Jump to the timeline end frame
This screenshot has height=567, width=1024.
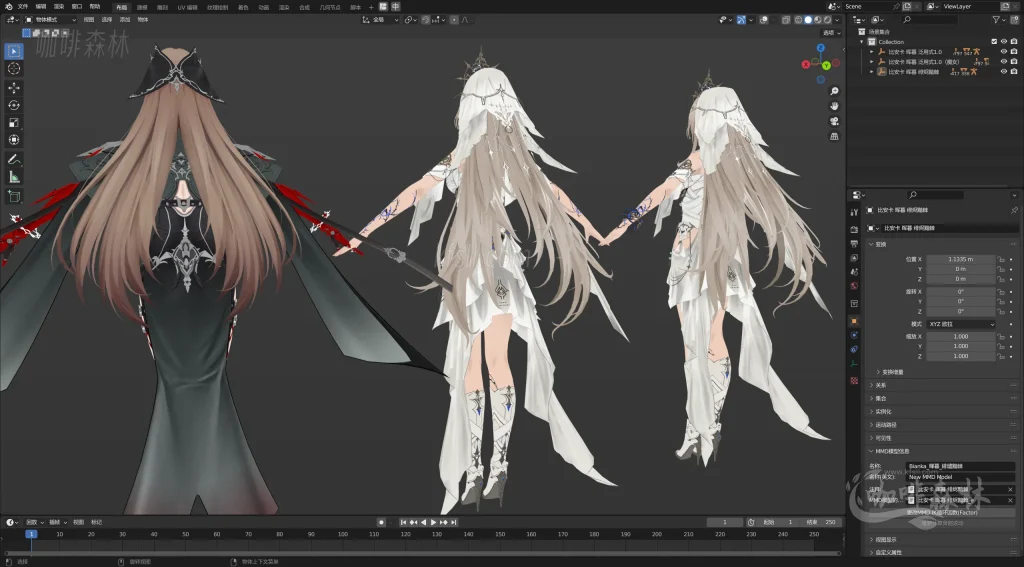[x=453, y=523]
